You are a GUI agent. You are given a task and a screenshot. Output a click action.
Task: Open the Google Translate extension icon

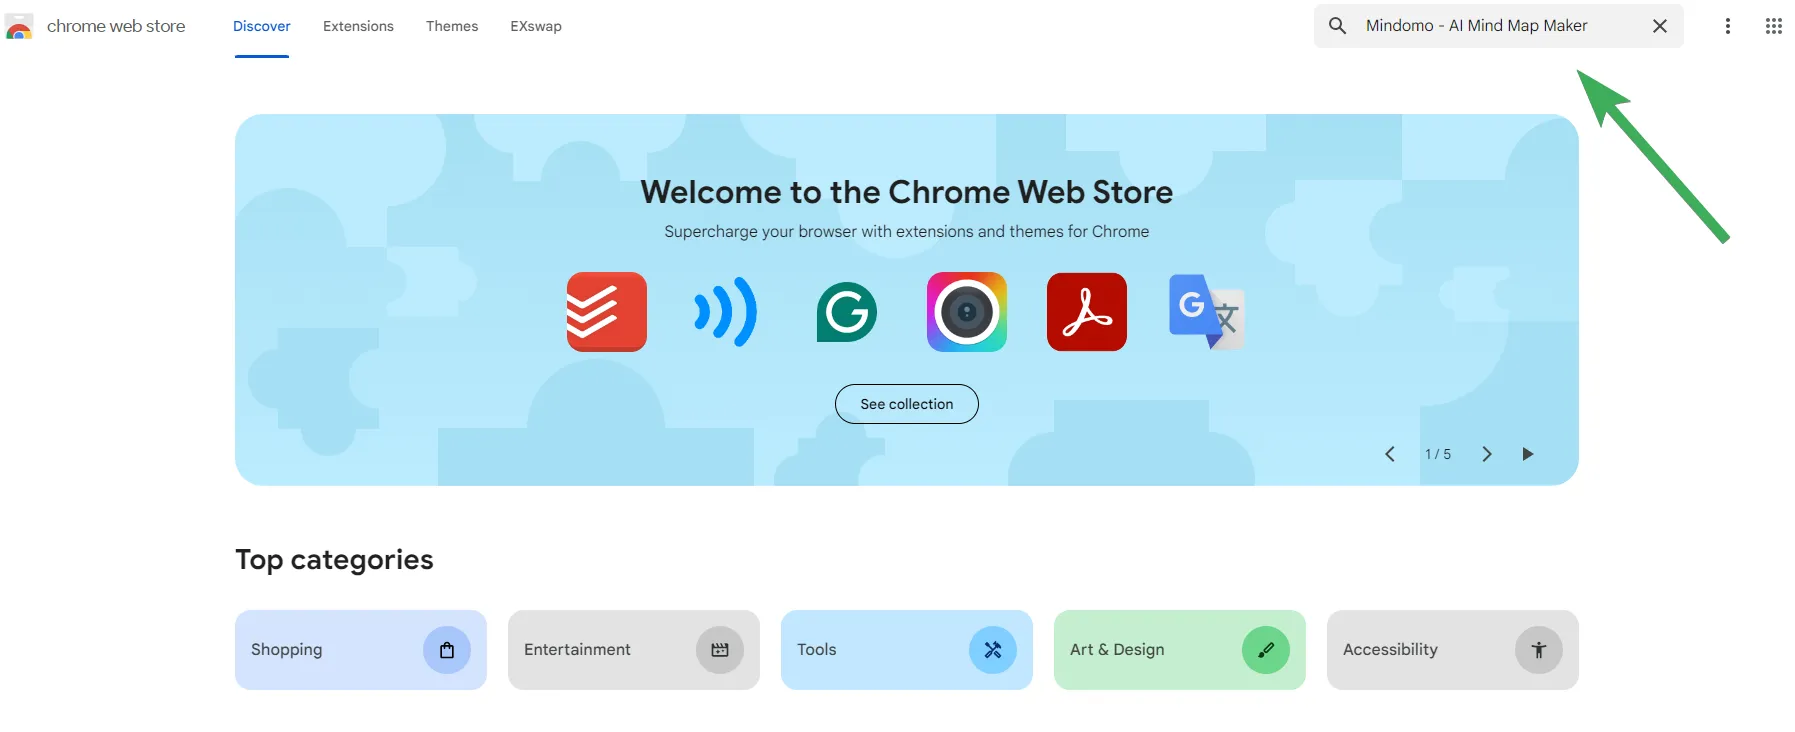(1207, 312)
